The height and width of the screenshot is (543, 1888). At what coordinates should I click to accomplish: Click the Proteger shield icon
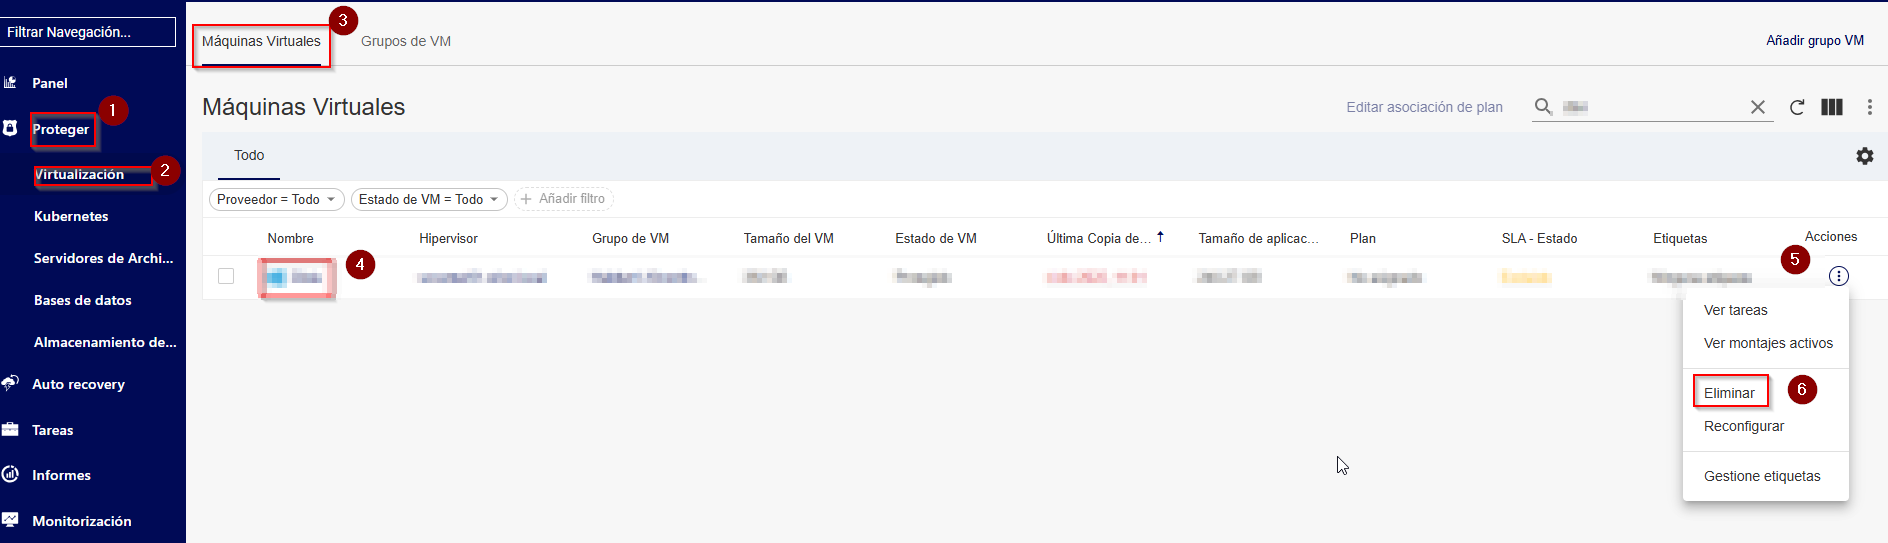click(x=10, y=129)
